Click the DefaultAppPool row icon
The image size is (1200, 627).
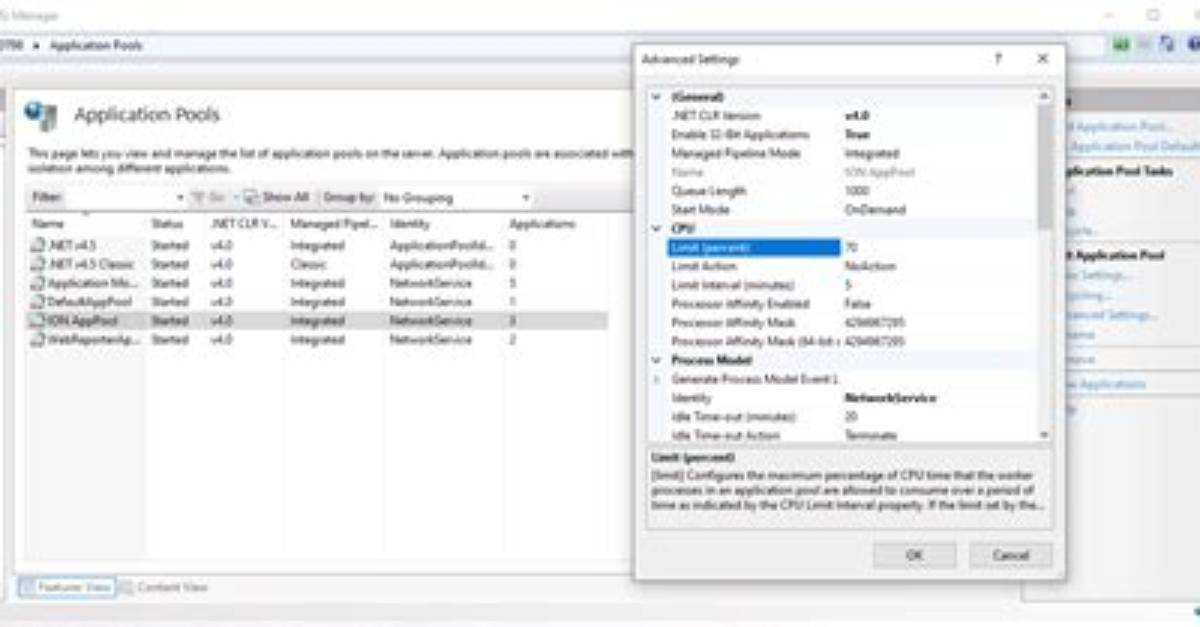(38, 302)
